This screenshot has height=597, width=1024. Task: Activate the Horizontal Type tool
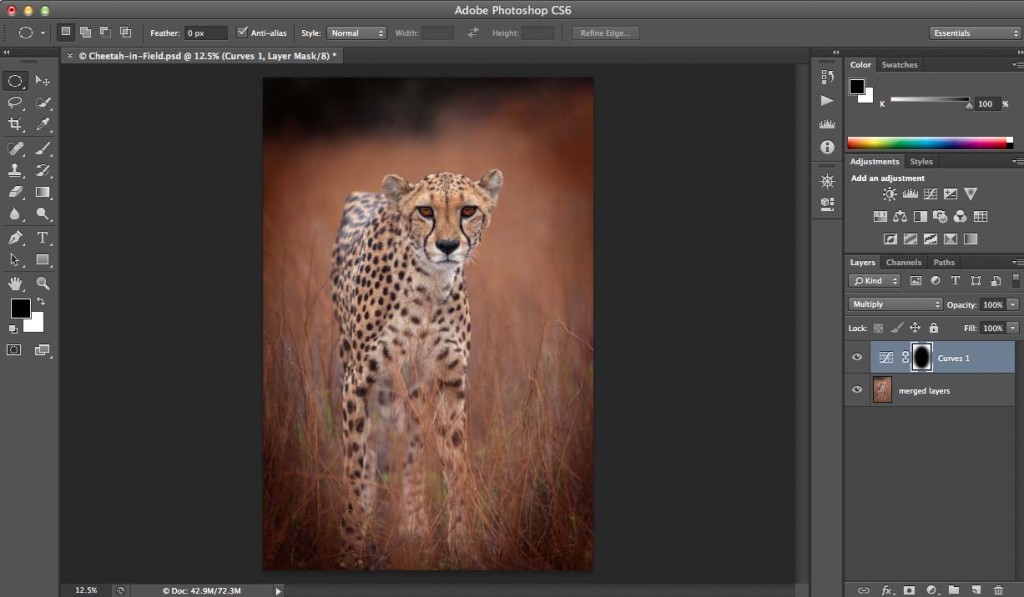pos(43,237)
